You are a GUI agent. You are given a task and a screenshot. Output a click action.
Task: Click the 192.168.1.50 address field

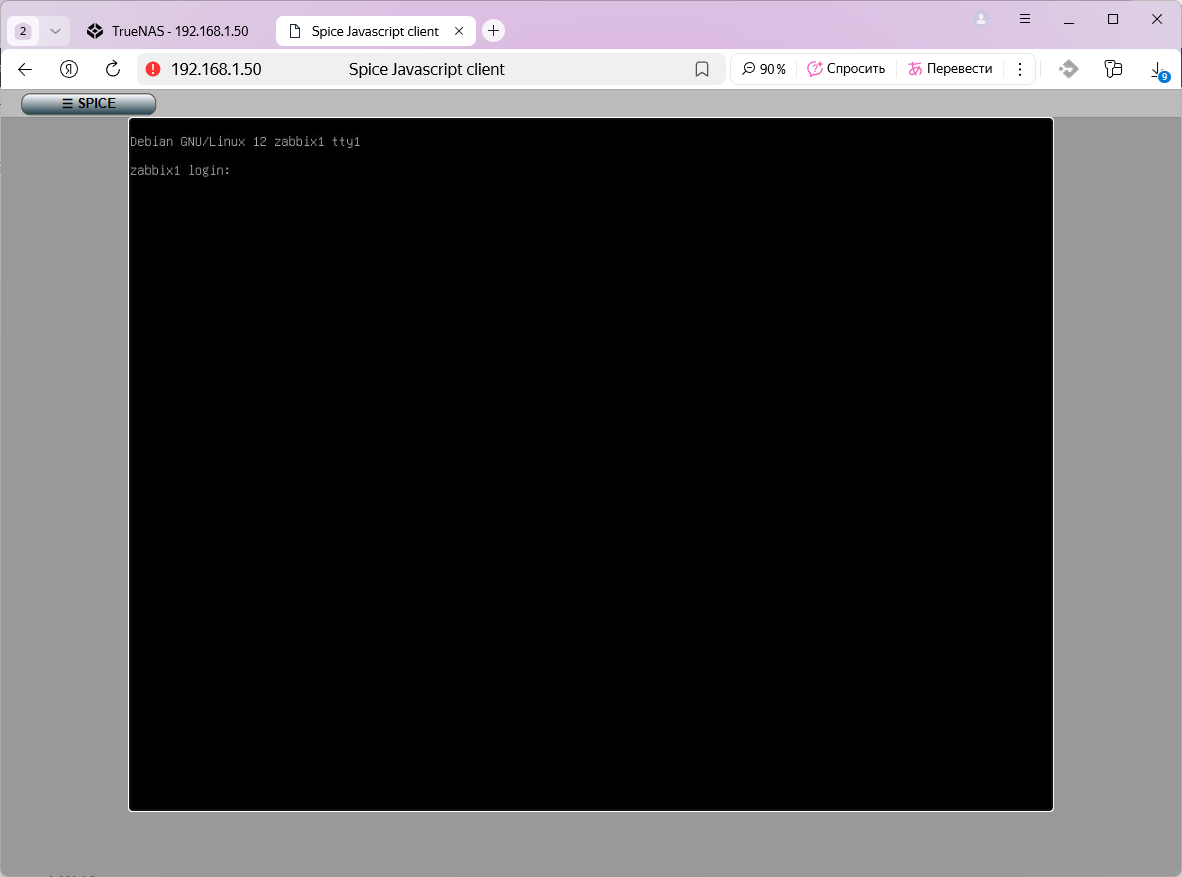[x=431, y=69]
